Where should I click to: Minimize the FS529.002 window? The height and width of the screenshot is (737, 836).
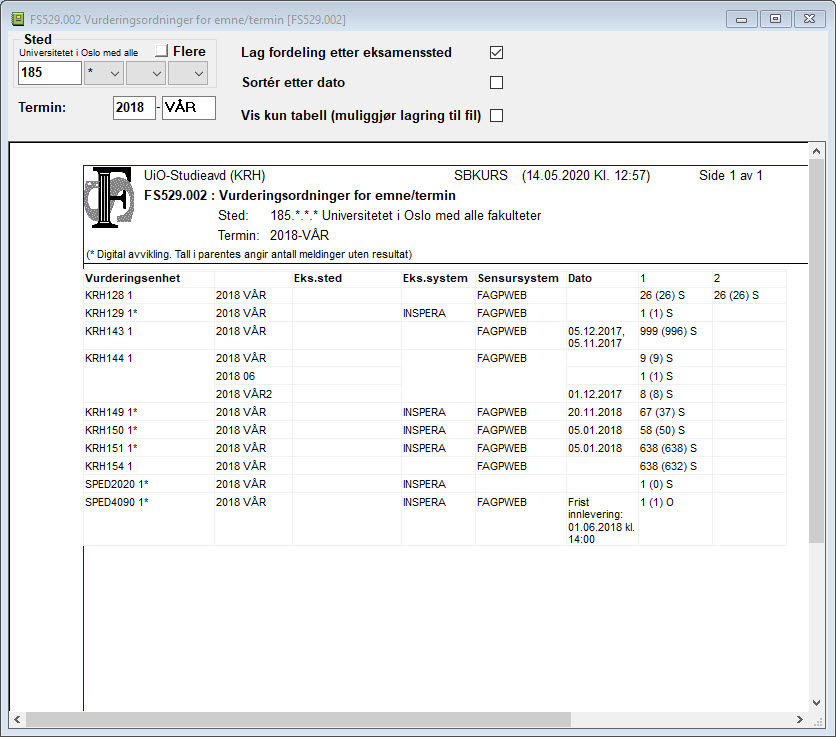click(x=741, y=19)
